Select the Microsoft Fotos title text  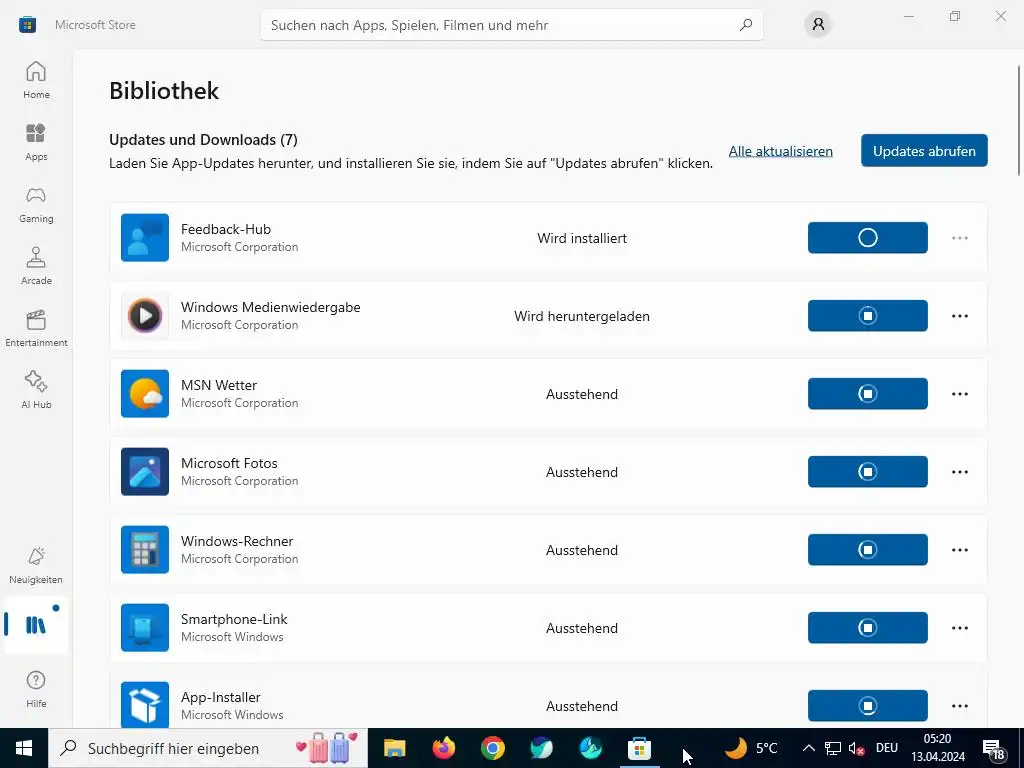pyautogui.click(x=229, y=463)
